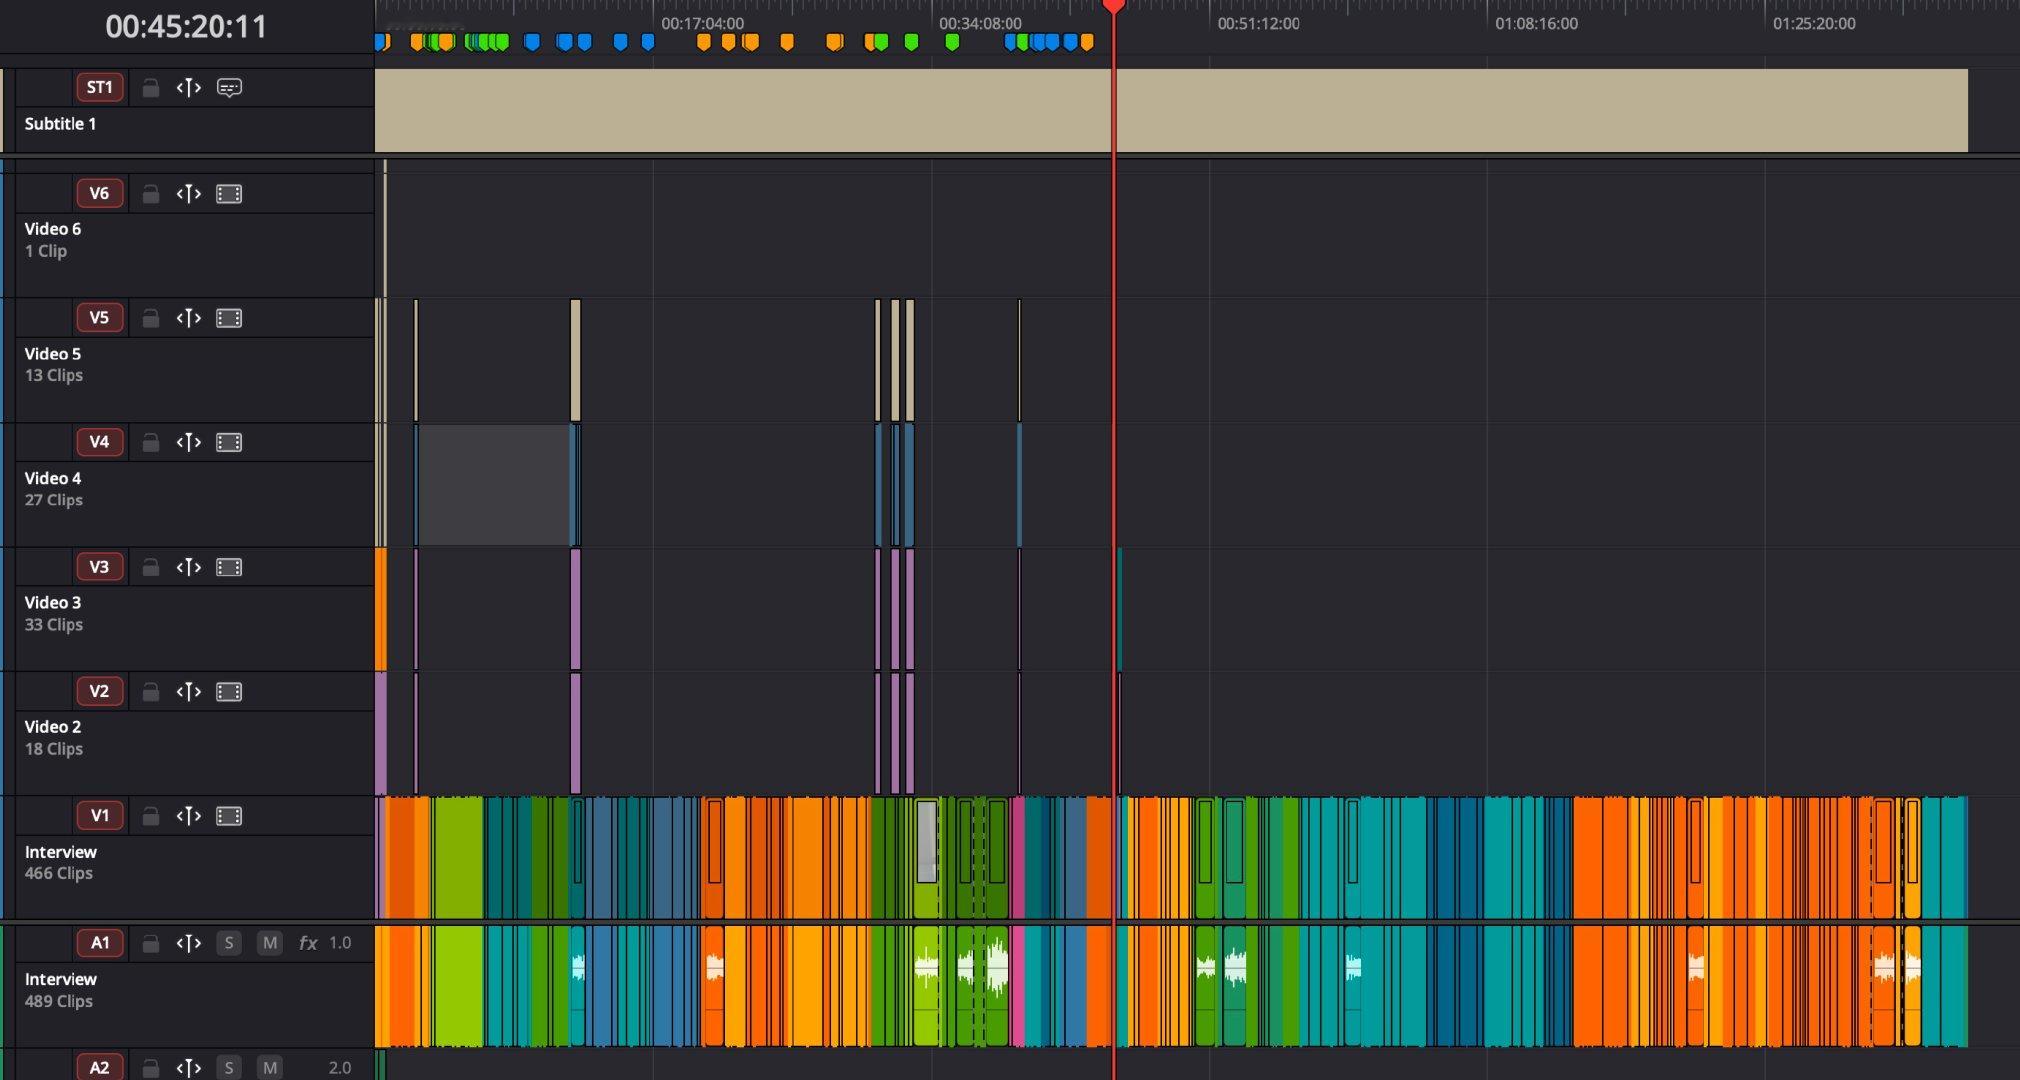Mute the A1 Interview audio track
This screenshot has width=2020, height=1080.
click(269, 943)
